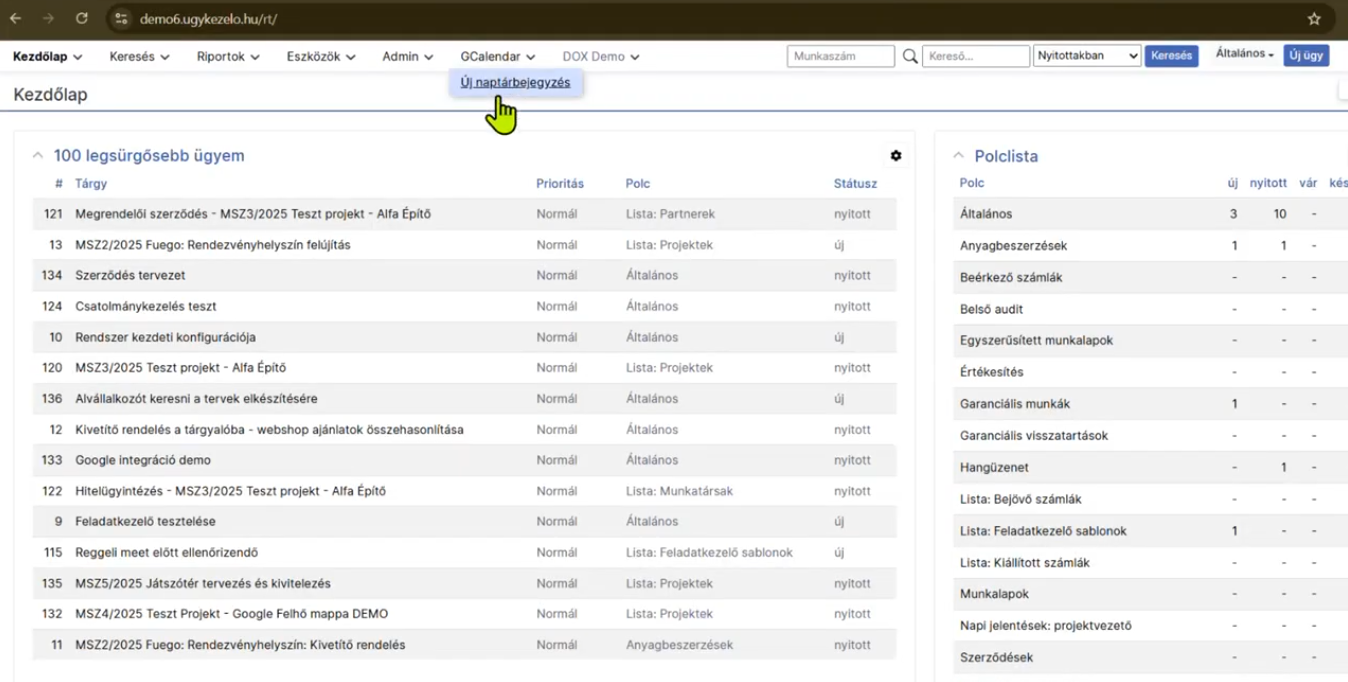1348x682 pixels.
Task: Click the Új ügy button
Action: [x=1305, y=56]
